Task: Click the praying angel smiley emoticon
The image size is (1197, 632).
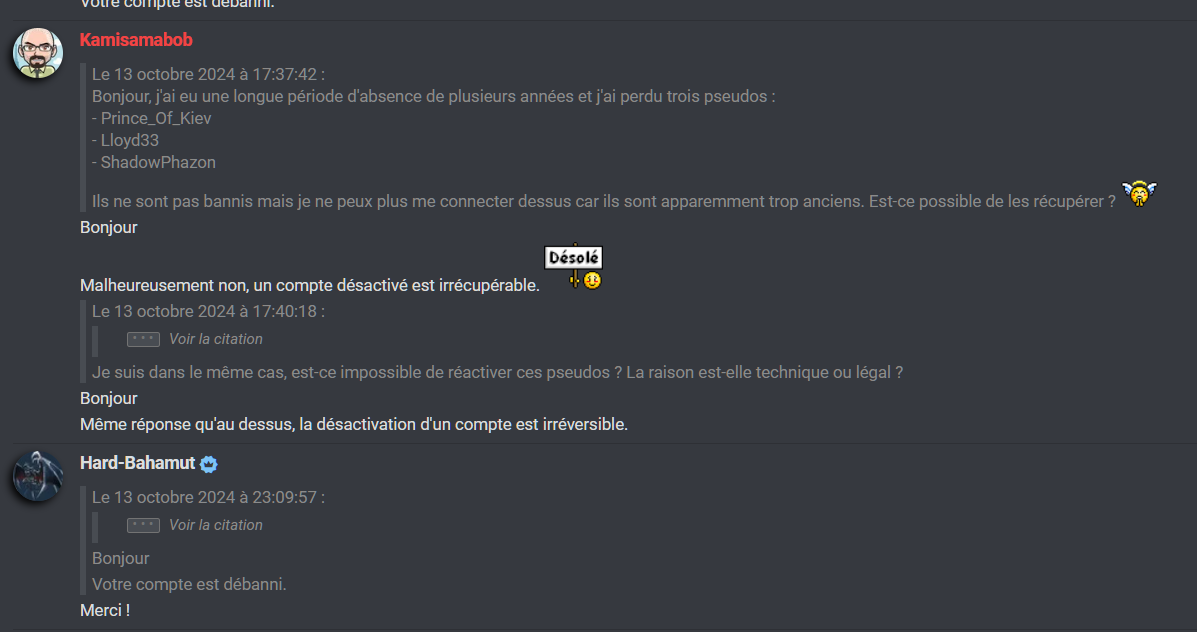Action: [1139, 193]
